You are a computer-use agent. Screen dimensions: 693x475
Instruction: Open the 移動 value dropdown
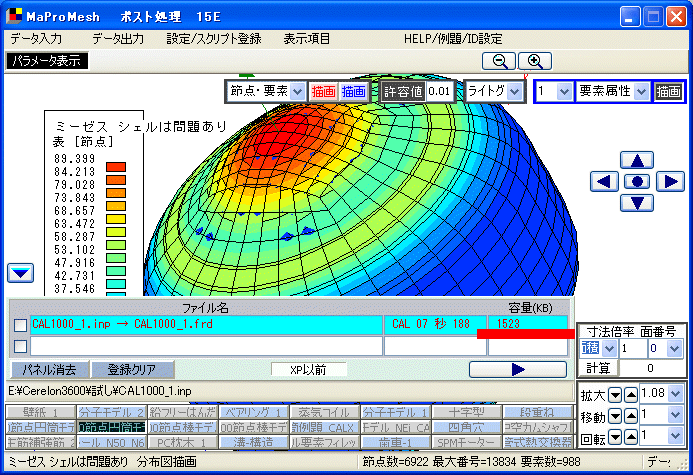click(x=675, y=414)
